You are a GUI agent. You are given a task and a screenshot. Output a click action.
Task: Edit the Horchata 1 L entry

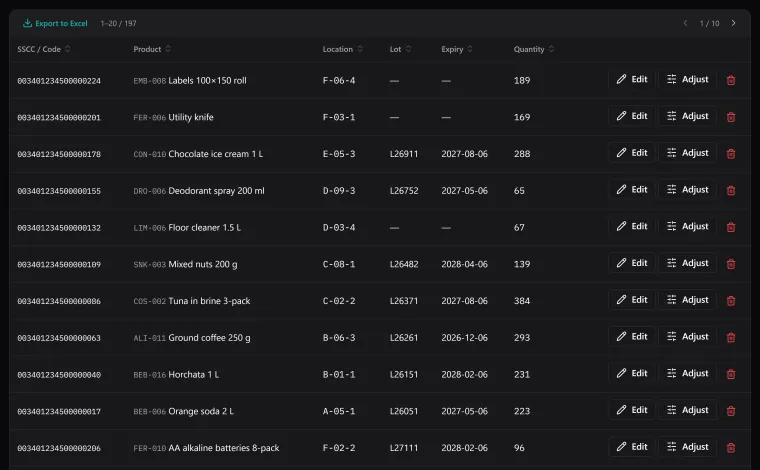click(x=632, y=374)
